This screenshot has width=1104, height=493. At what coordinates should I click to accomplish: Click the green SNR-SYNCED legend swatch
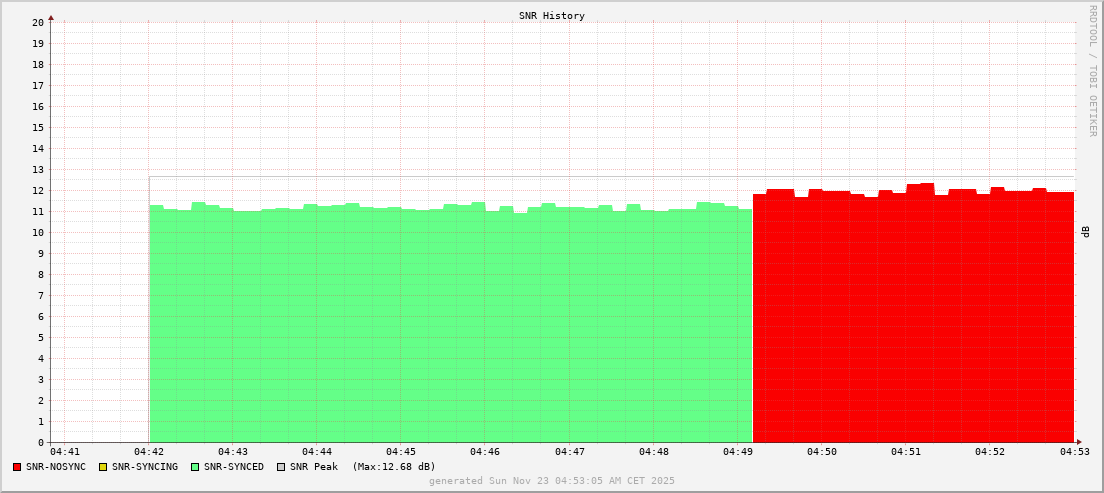(194, 467)
